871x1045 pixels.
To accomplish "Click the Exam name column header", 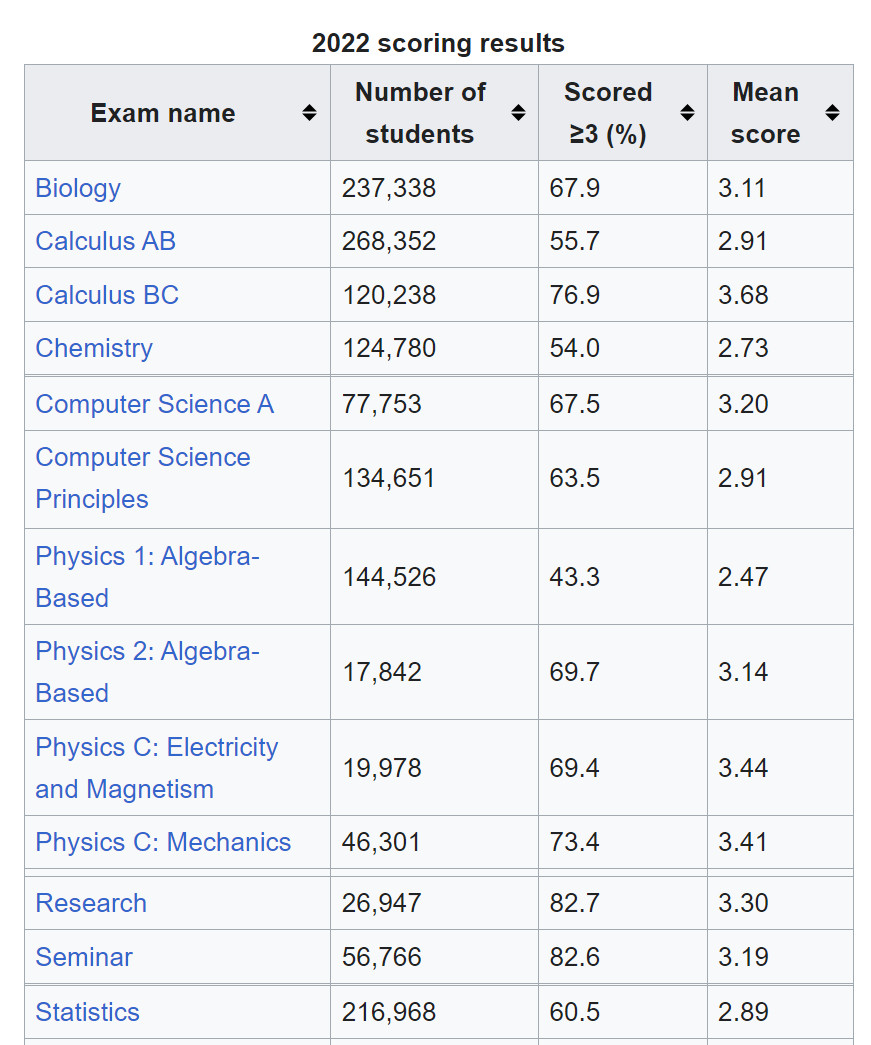I will tap(163, 113).
